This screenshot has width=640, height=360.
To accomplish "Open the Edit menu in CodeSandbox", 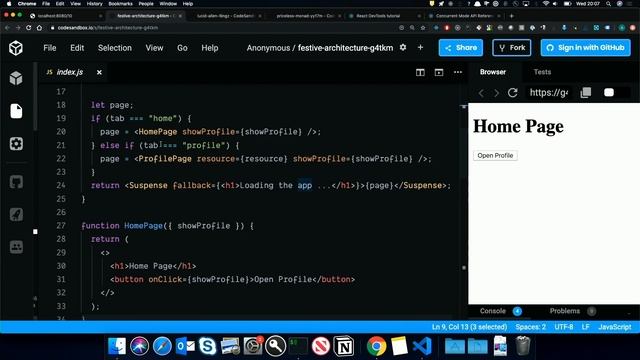I will 77,48.
